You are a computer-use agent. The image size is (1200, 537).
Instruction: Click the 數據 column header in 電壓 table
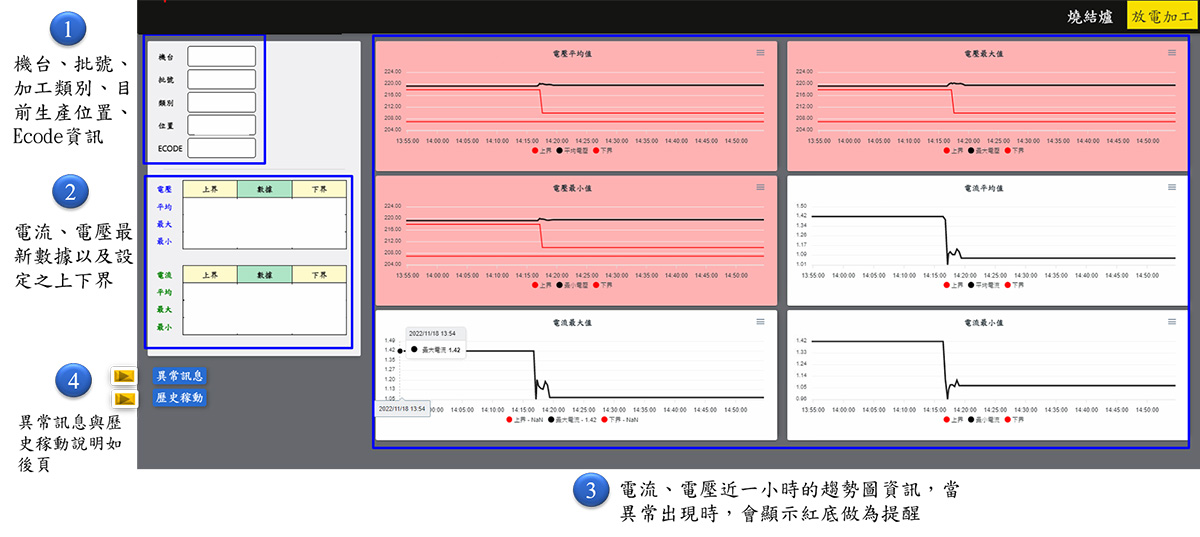(x=264, y=189)
